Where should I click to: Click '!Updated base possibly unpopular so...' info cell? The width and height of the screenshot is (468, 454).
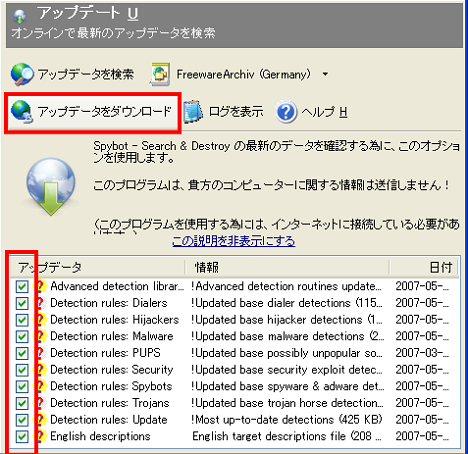pyautogui.click(x=287, y=353)
